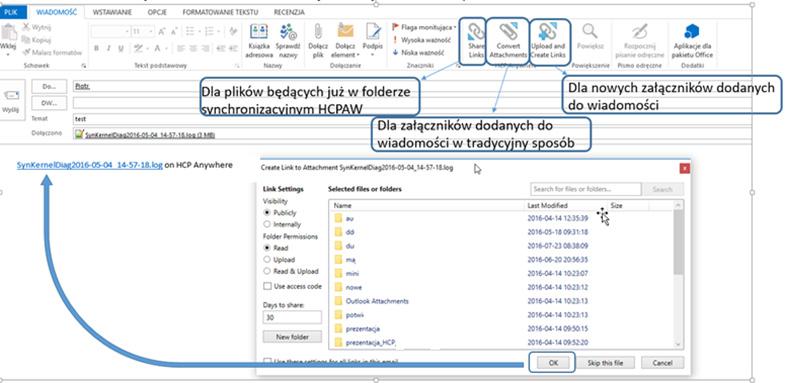This screenshot has height=383, width=786.
Task: Click the numbered list icon
Action: 209,32
